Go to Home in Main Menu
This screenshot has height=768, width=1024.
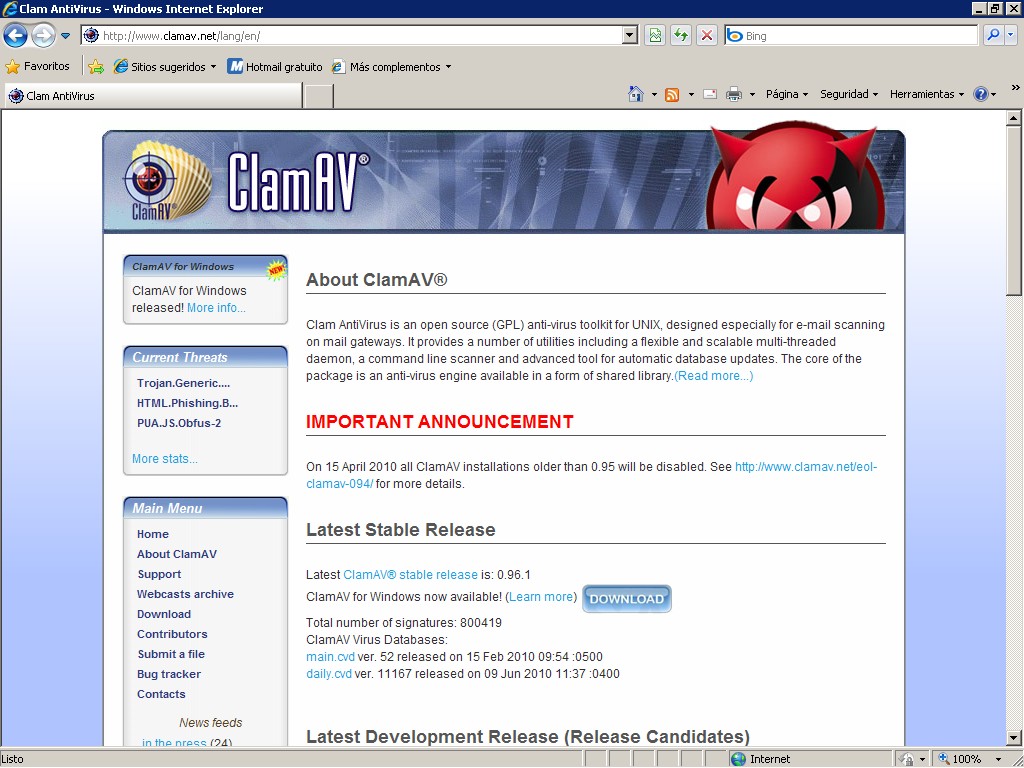(x=153, y=534)
